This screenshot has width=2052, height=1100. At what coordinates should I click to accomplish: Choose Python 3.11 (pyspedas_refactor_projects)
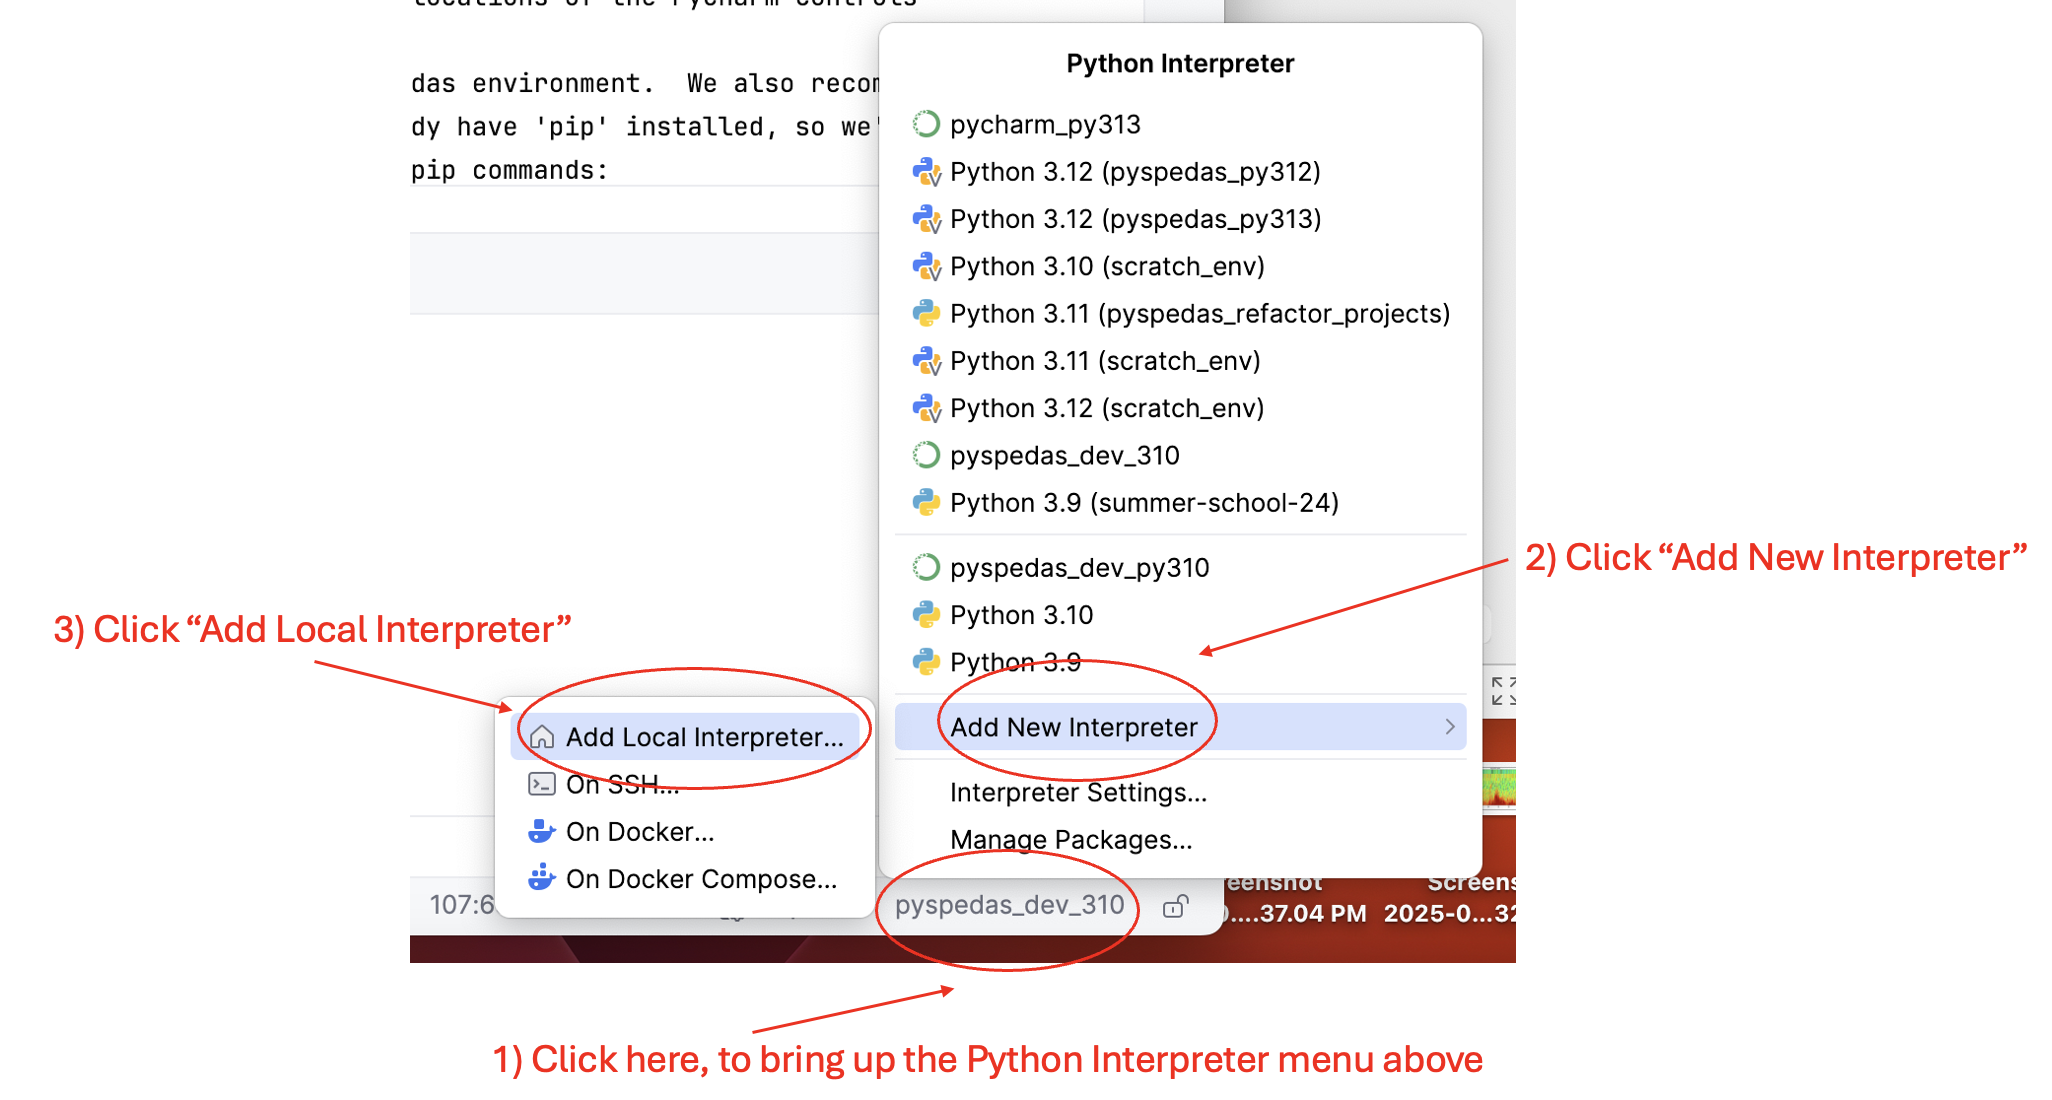1180,314
